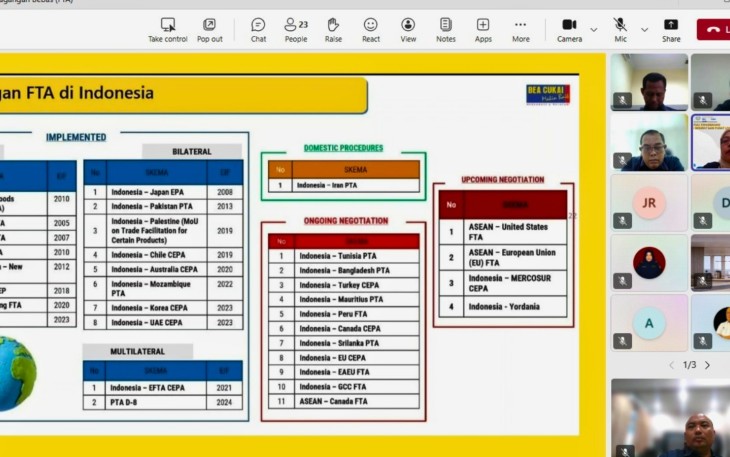
Task: Show the People participant list
Action: [296, 30]
